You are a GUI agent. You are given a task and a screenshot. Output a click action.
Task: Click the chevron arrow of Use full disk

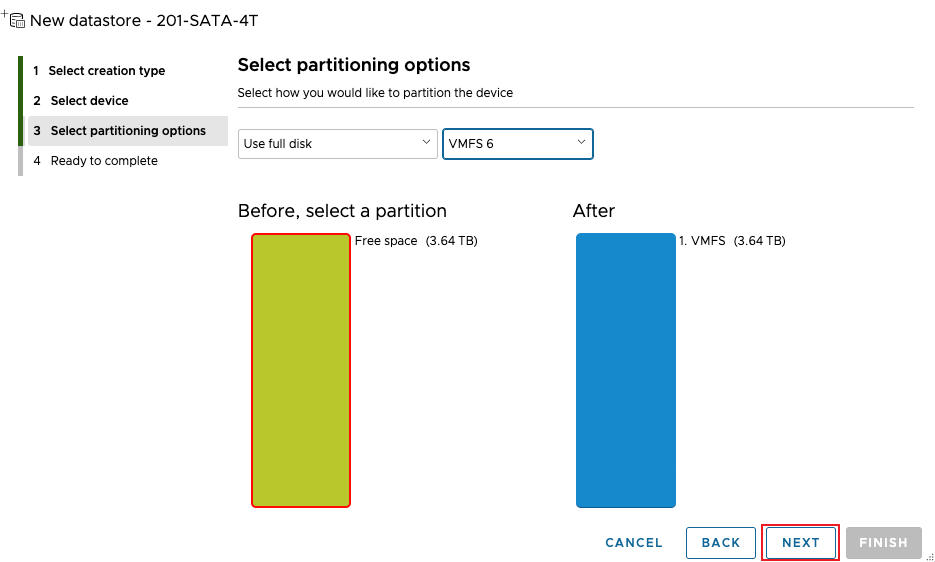point(426,142)
